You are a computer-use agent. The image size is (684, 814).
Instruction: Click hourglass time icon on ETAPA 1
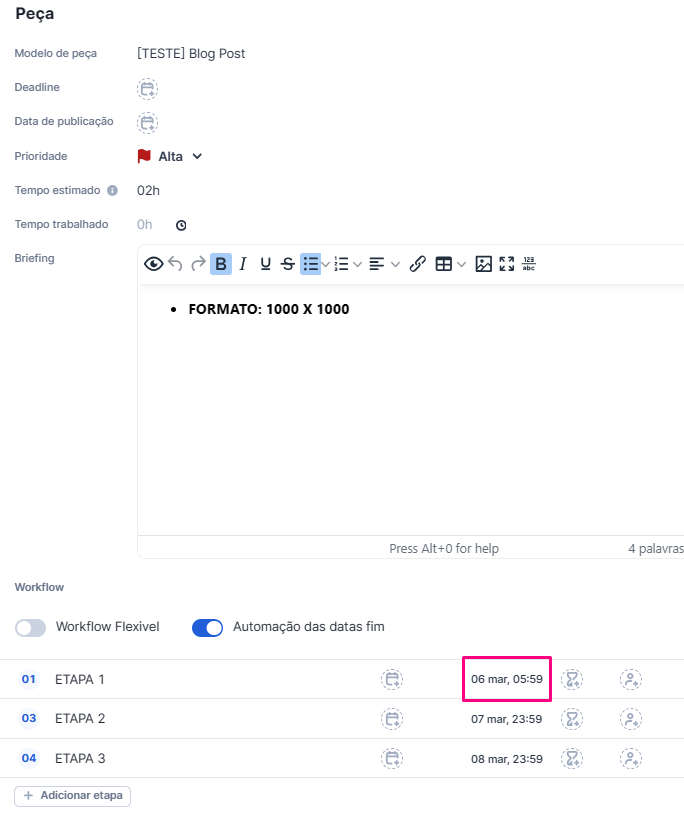pyautogui.click(x=572, y=679)
